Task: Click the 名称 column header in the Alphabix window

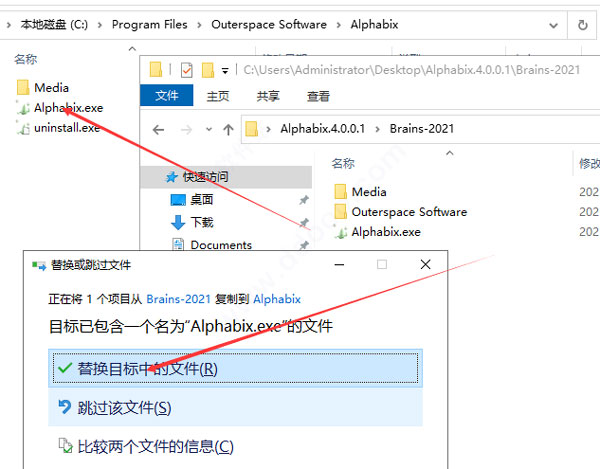Action: (x=26, y=59)
